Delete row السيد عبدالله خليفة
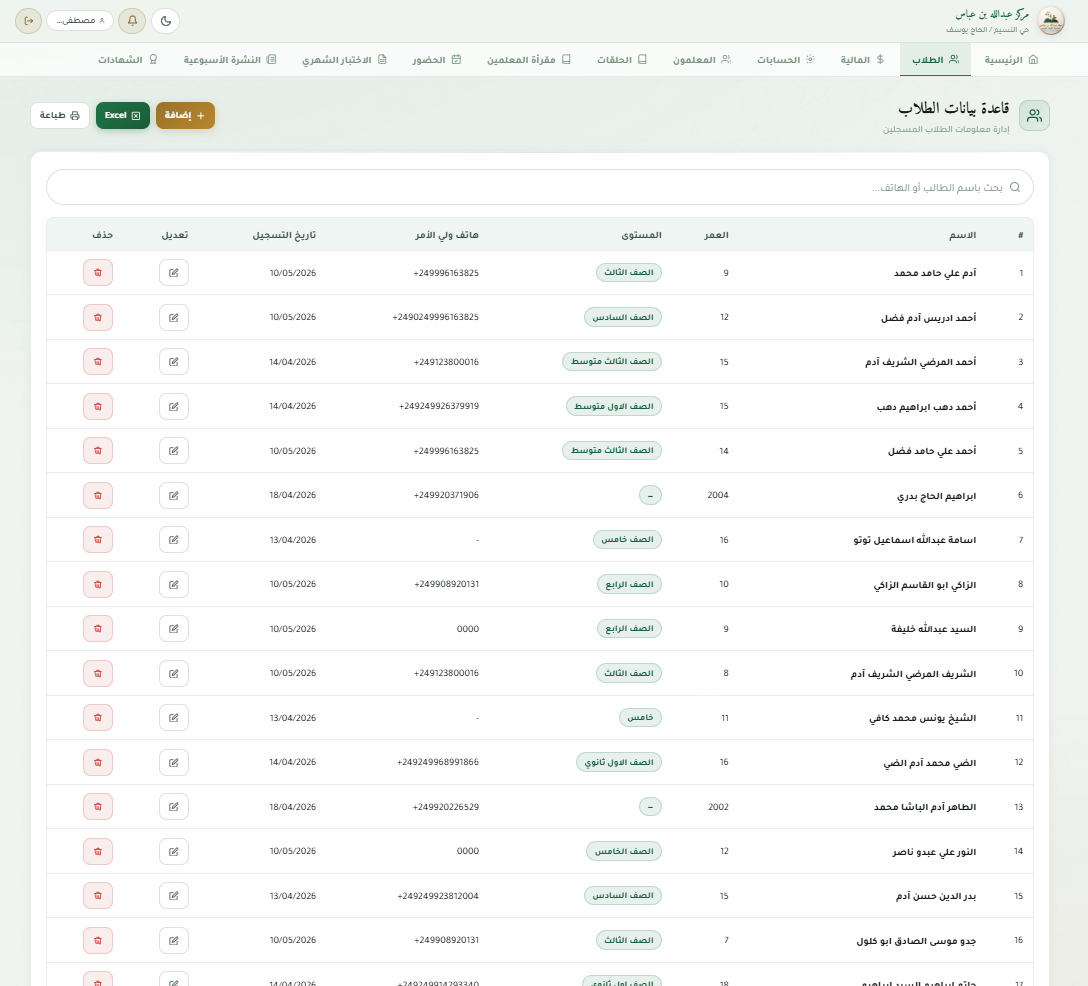Screen dimensions: 1088x986 98,629
